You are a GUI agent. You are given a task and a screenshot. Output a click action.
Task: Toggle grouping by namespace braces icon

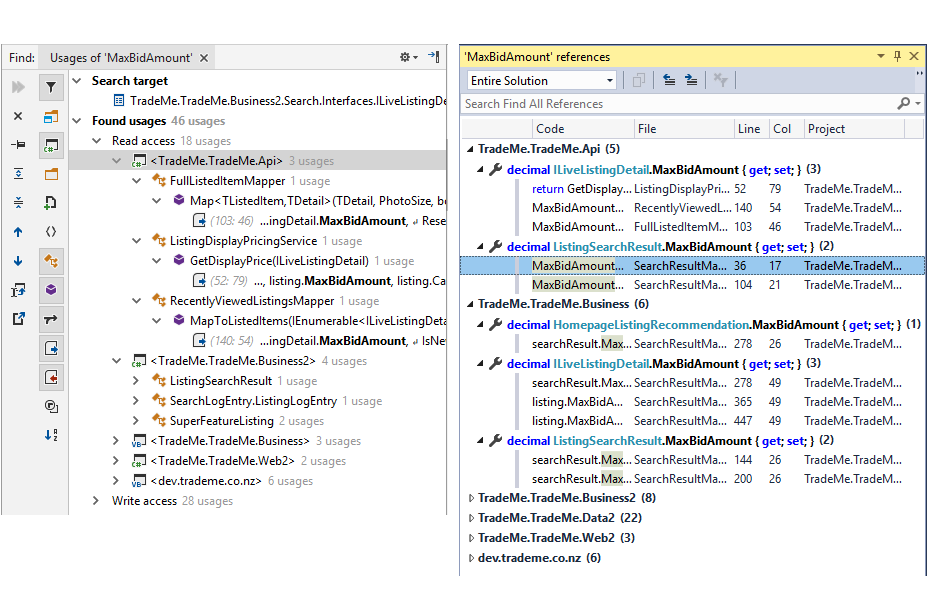pos(51,232)
